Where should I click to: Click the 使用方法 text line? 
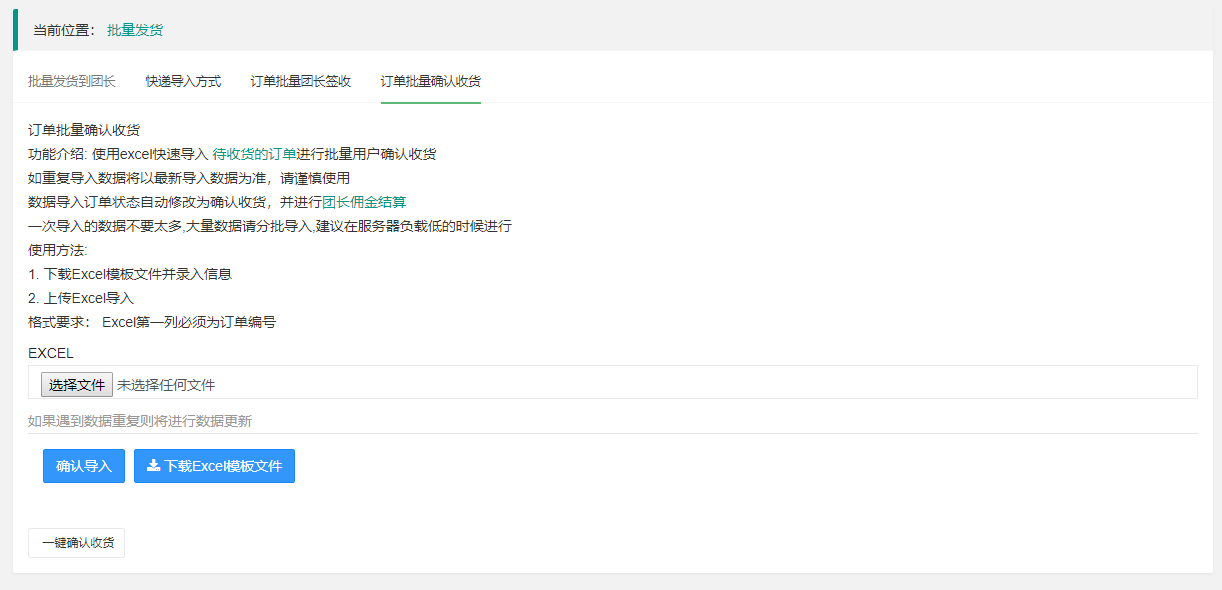click(x=58, y=250)
